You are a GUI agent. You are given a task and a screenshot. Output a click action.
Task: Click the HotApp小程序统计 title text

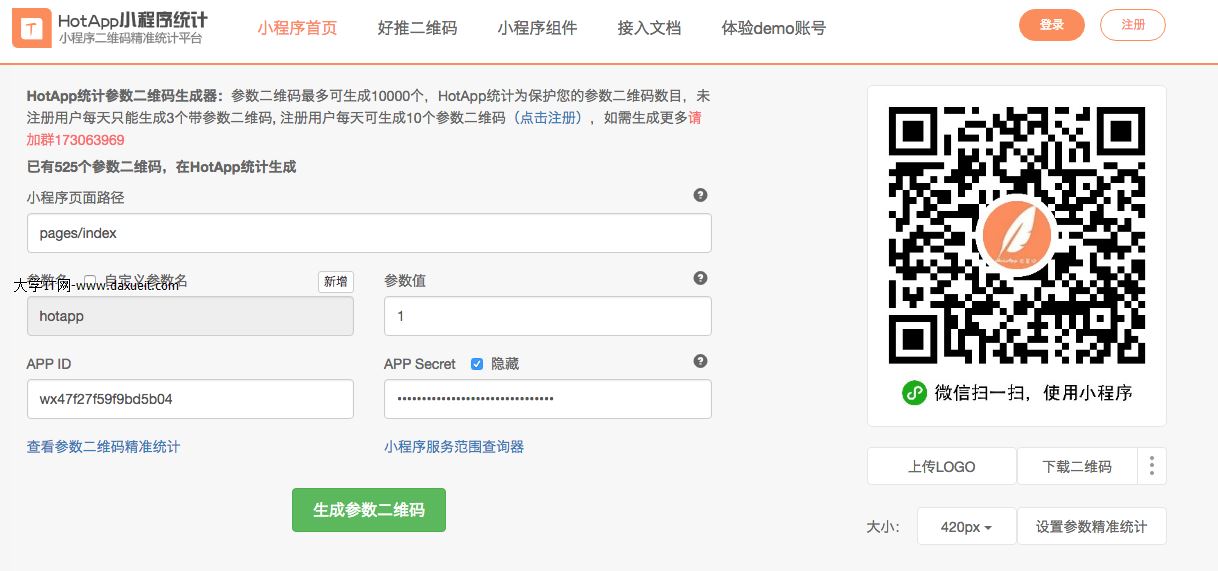133,20
